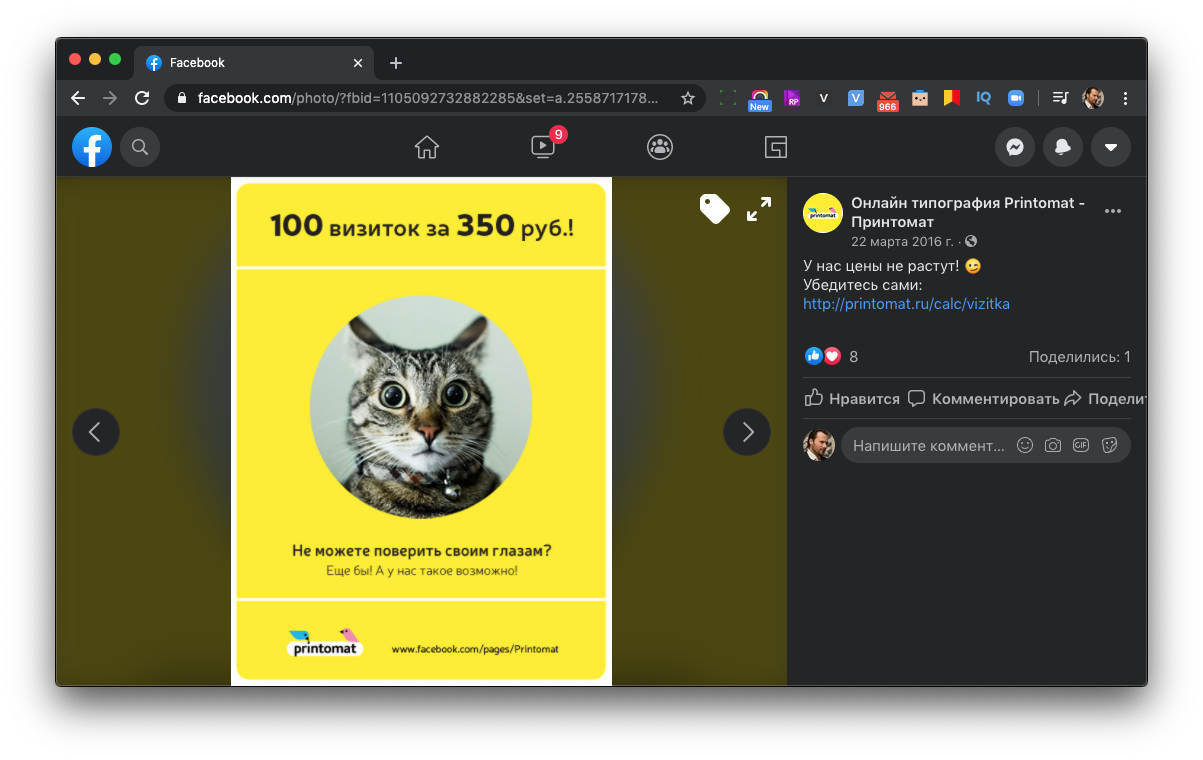The width and height of the screenshot is (1203, 760).
Task: Open the 22 марта 2016 г. timestamp
Action: [904, 242]
